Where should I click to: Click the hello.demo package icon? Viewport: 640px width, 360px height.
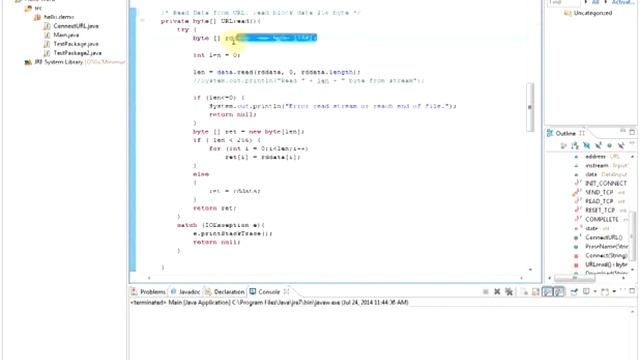point(38,17)
